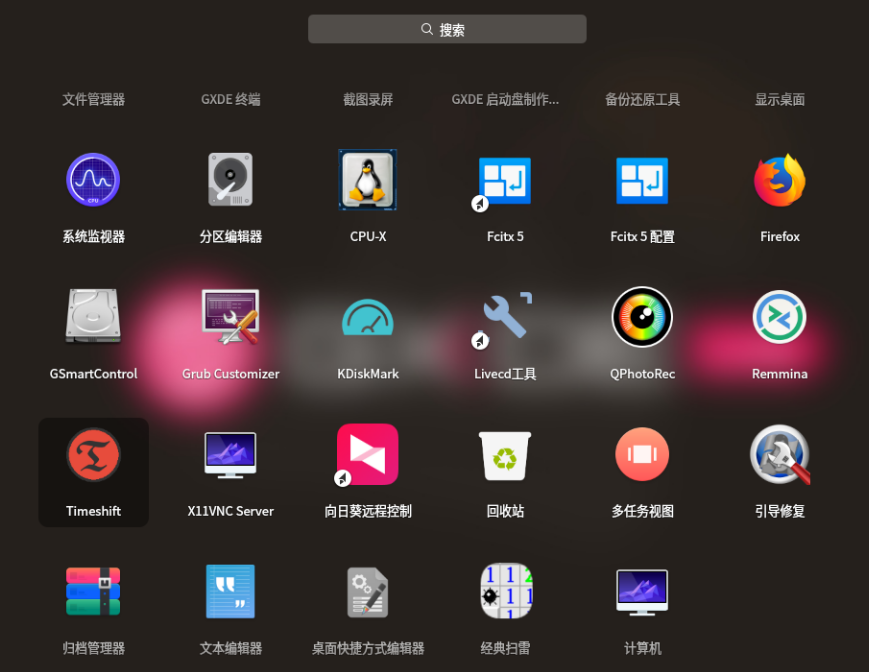This screenshot has height=672, width=869.
Task: Click the GXDE 终端 label
Action: coord(231,100)
